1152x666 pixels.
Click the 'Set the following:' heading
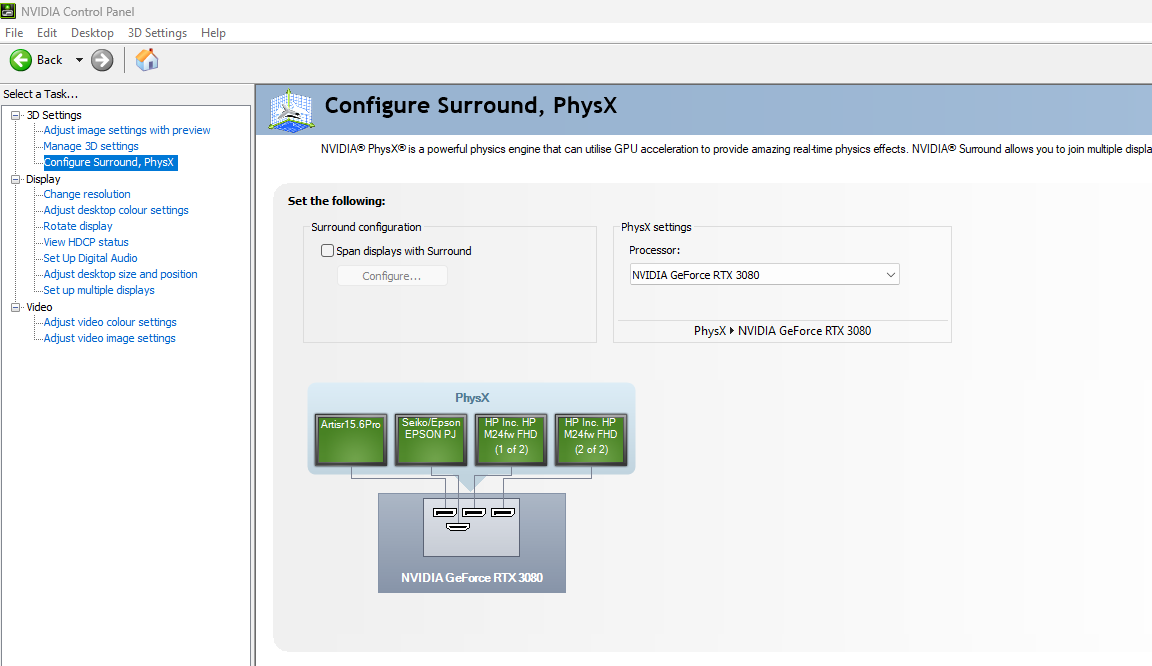click(x=336, y=201)
